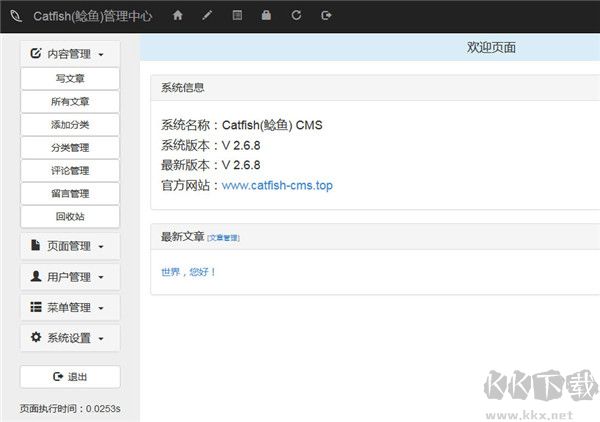Expand the 菜单管理 dropdown
Image resolution: width=600 pixels, height=422 pixels.
69,307
